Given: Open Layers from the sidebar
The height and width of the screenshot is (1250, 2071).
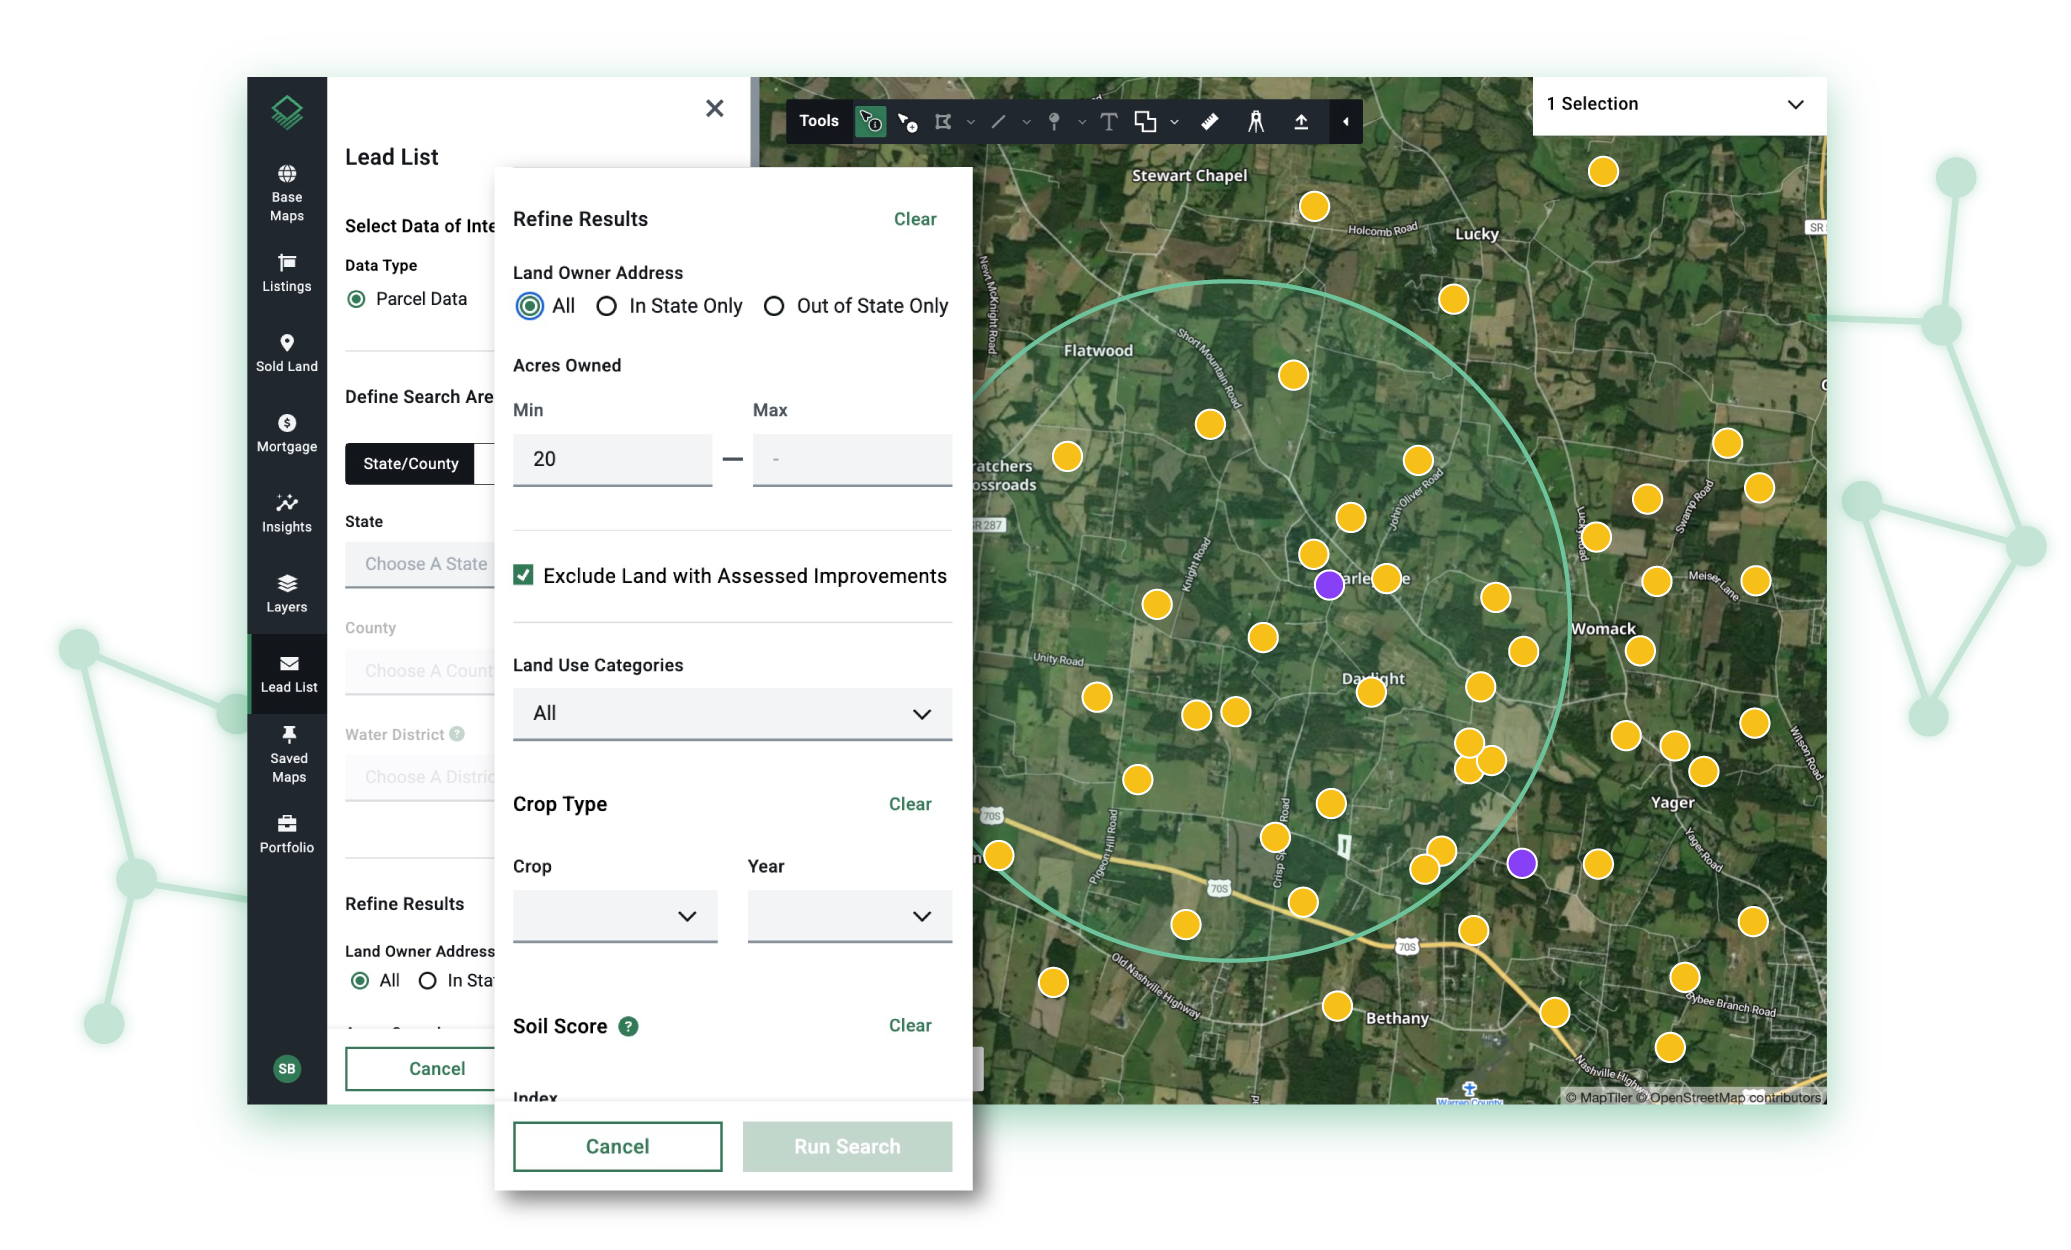Looking at the screenshot, I should click(x=287, y=592).
